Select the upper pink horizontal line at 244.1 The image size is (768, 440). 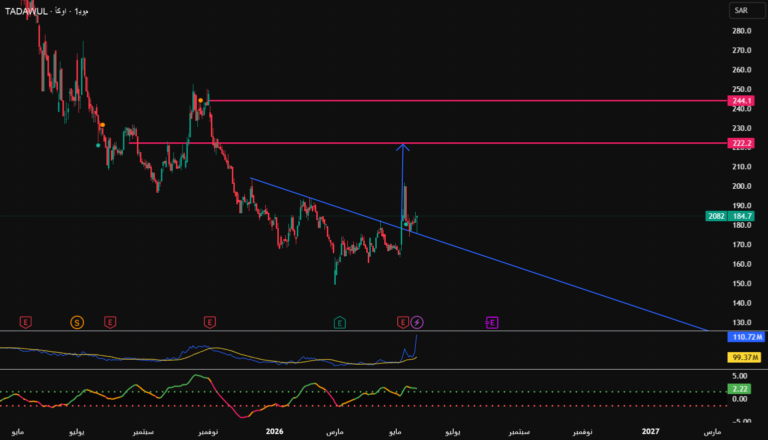point(468,101)
